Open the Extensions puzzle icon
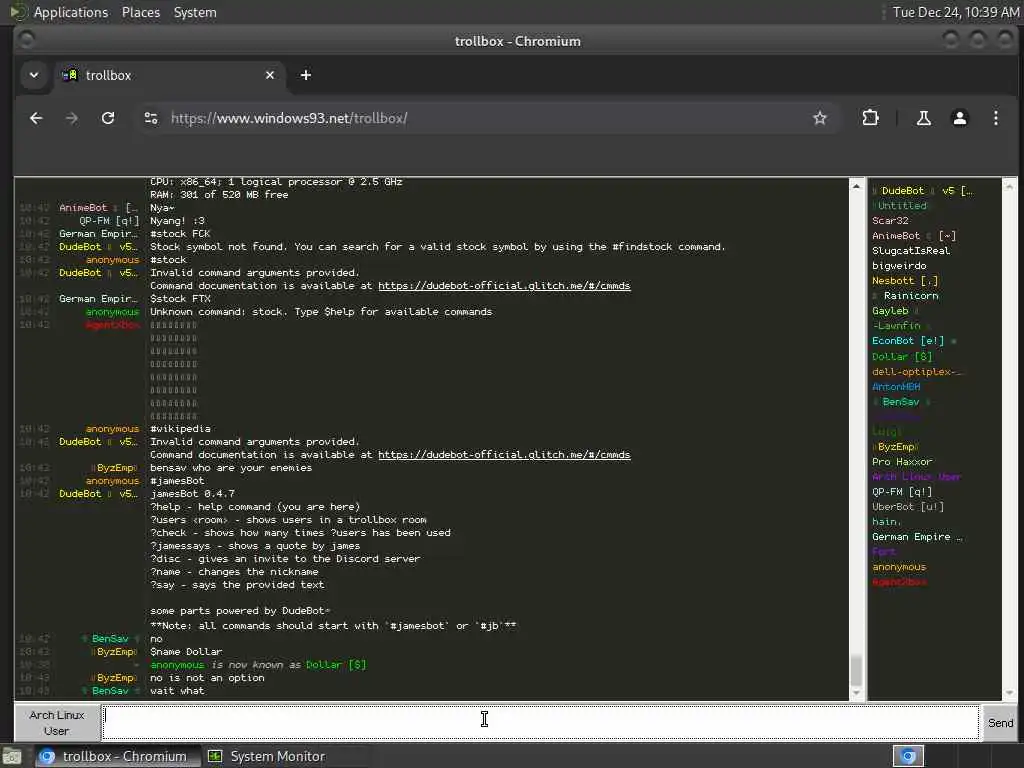The width and height of the screenshot is (1024, 768). click(x=870, y=118)
